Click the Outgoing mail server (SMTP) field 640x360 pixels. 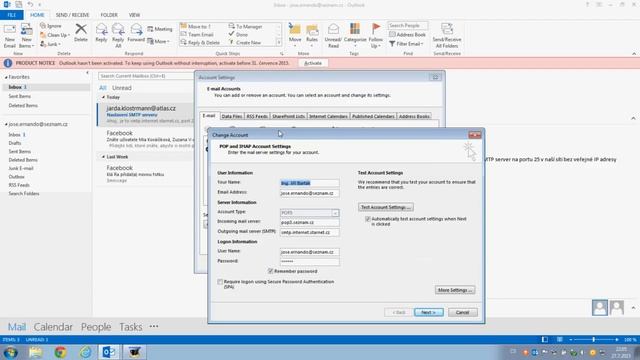pyautogui.click(x=309, y=232)
